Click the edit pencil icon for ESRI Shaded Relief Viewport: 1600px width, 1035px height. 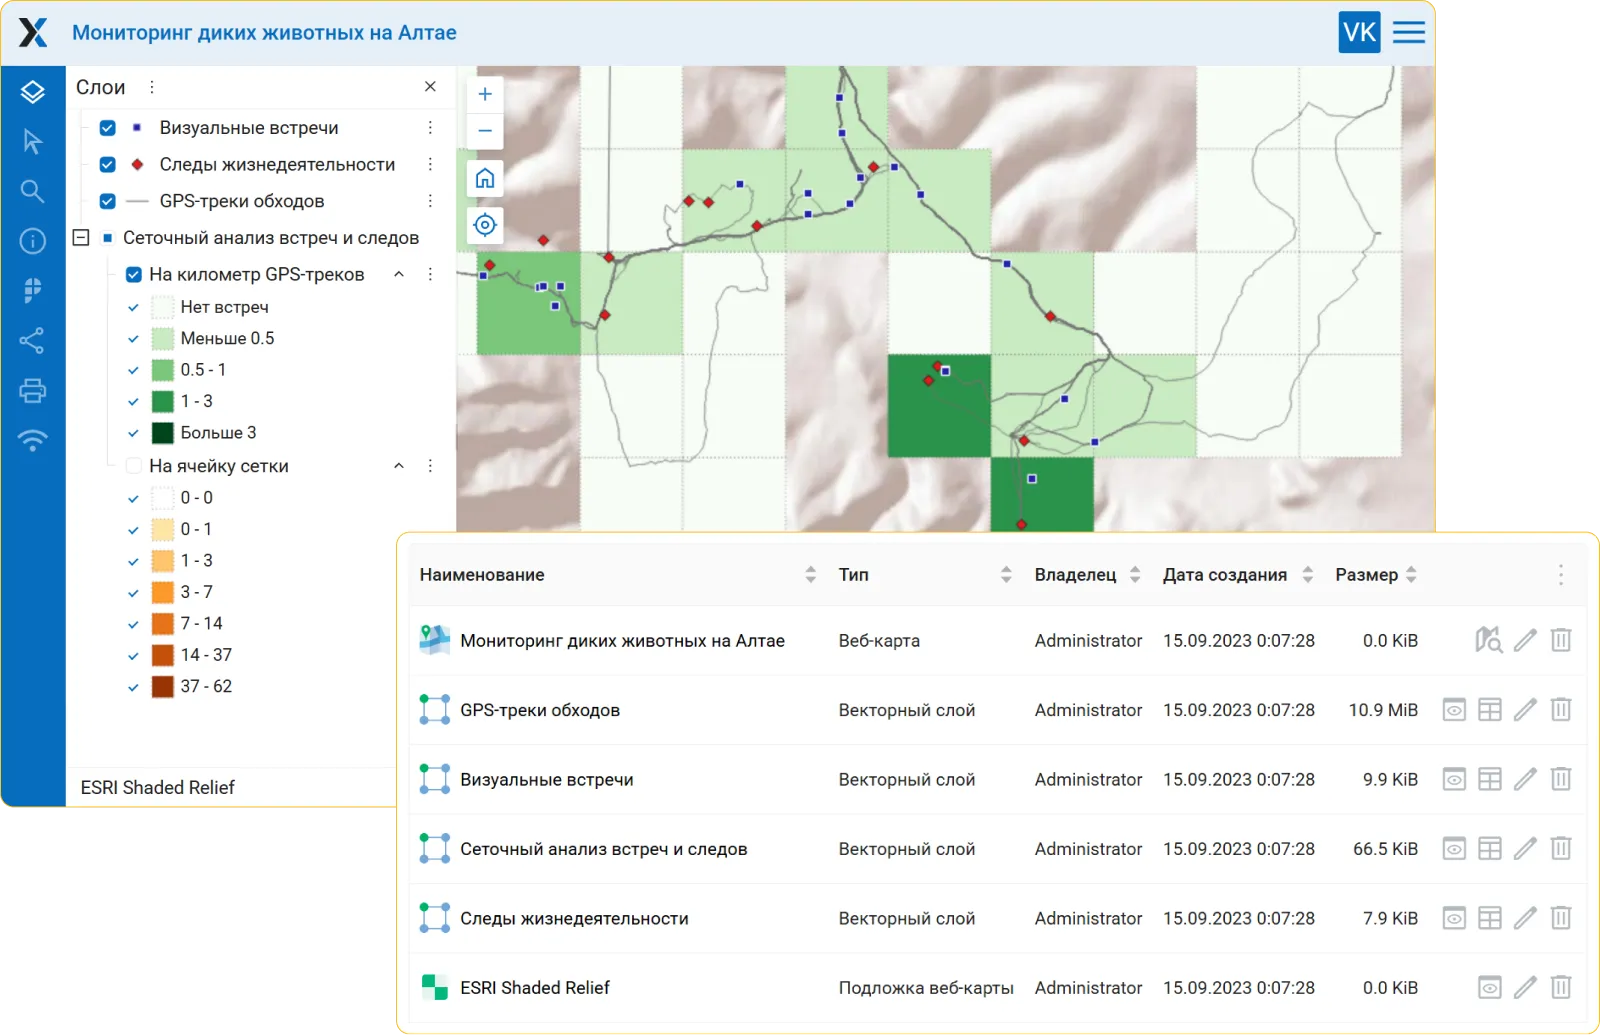tap(1525, 987)
